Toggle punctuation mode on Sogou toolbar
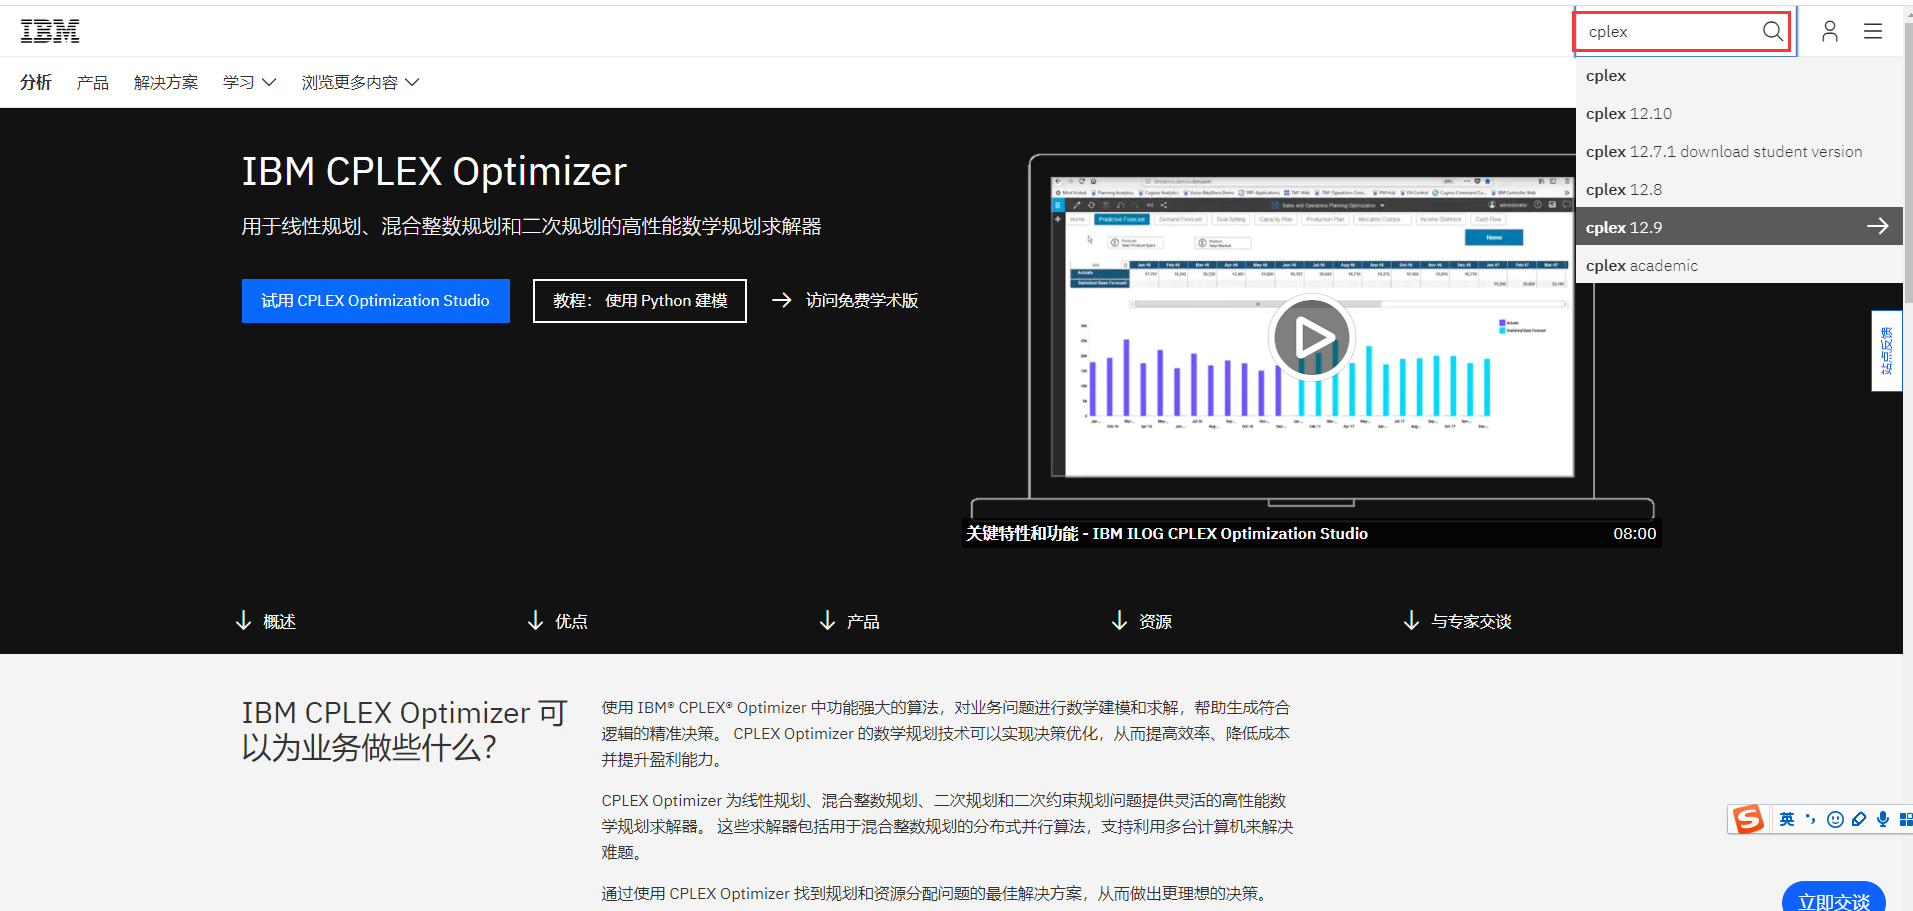 (x=1811, y=819)
